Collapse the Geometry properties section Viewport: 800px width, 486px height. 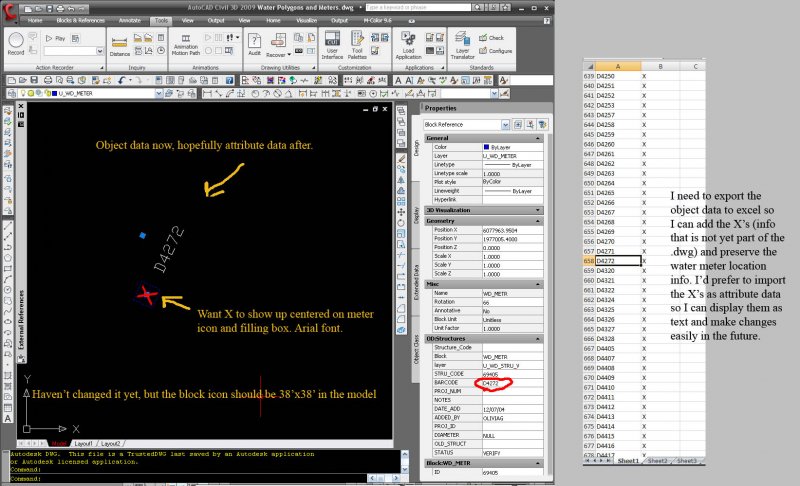point(537,221)
